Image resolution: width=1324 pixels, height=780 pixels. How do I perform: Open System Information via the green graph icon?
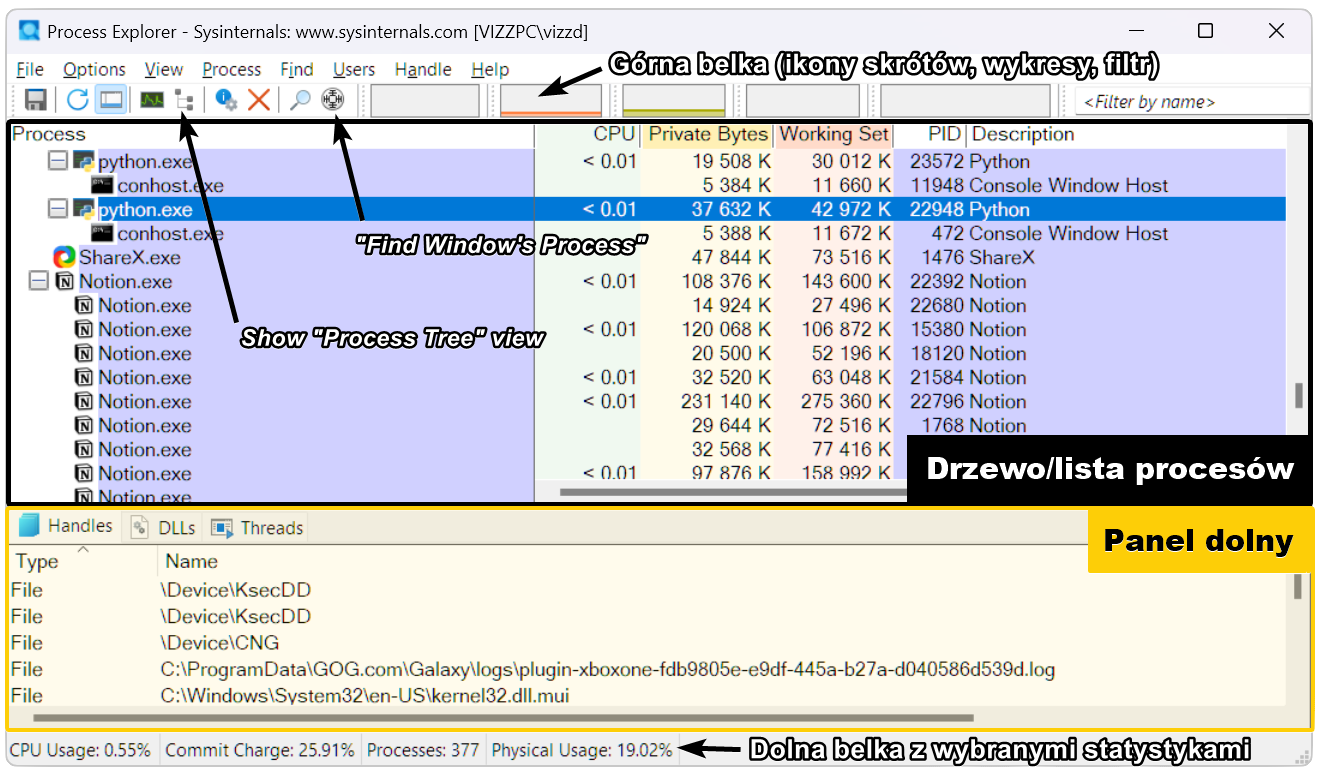(152, 100)
